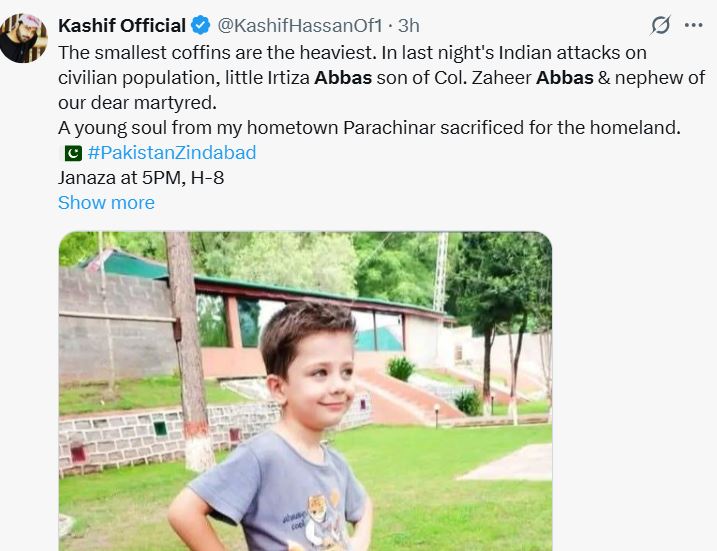Open the Grok explain icon

click(x=660, y=25)
